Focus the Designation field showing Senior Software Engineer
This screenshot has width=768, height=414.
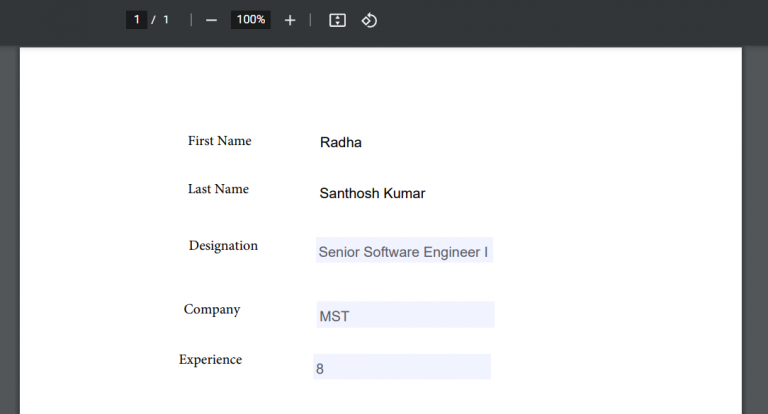click(x=404, y=251)
